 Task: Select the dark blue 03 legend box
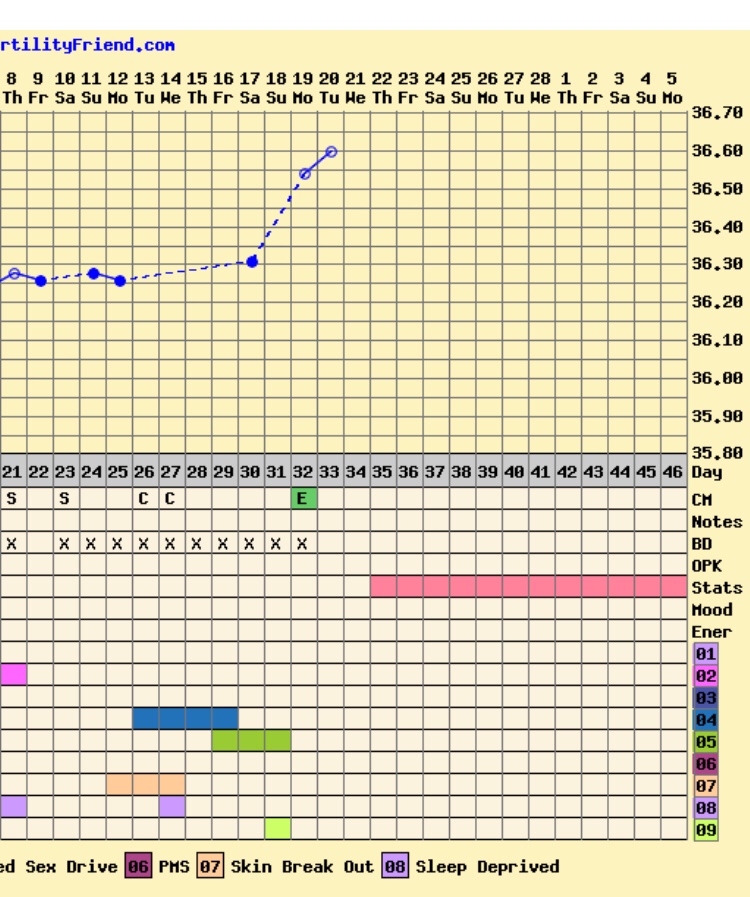coord(706,698)
